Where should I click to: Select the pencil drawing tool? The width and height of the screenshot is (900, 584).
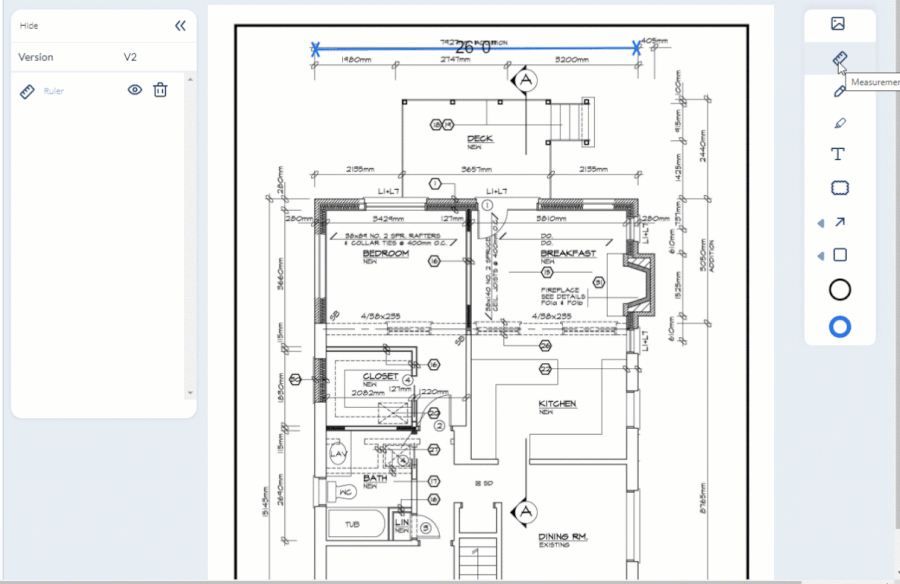[839, 91]
